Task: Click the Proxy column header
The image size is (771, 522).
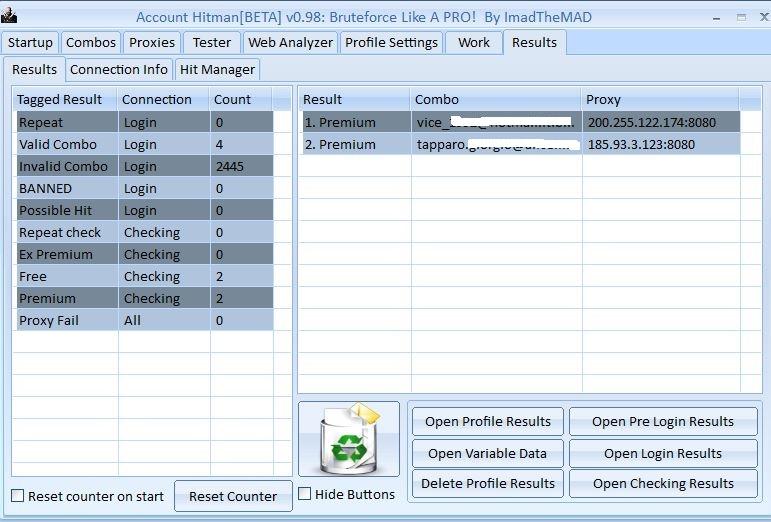Action: [660, 99]
